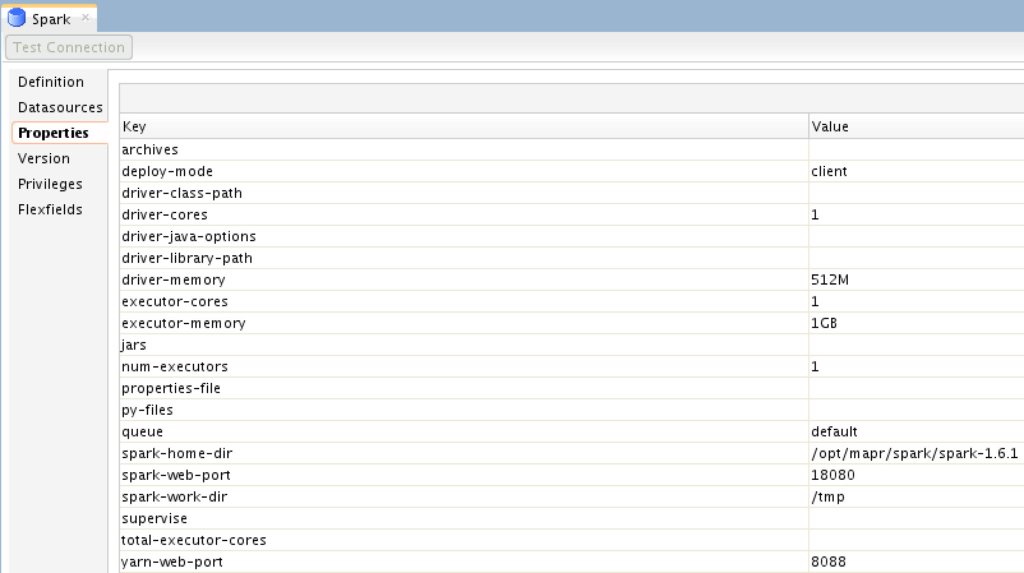Select the driver-java-options key
Image resolution: width=1024 pixels, height=573 pixels.
189,236
